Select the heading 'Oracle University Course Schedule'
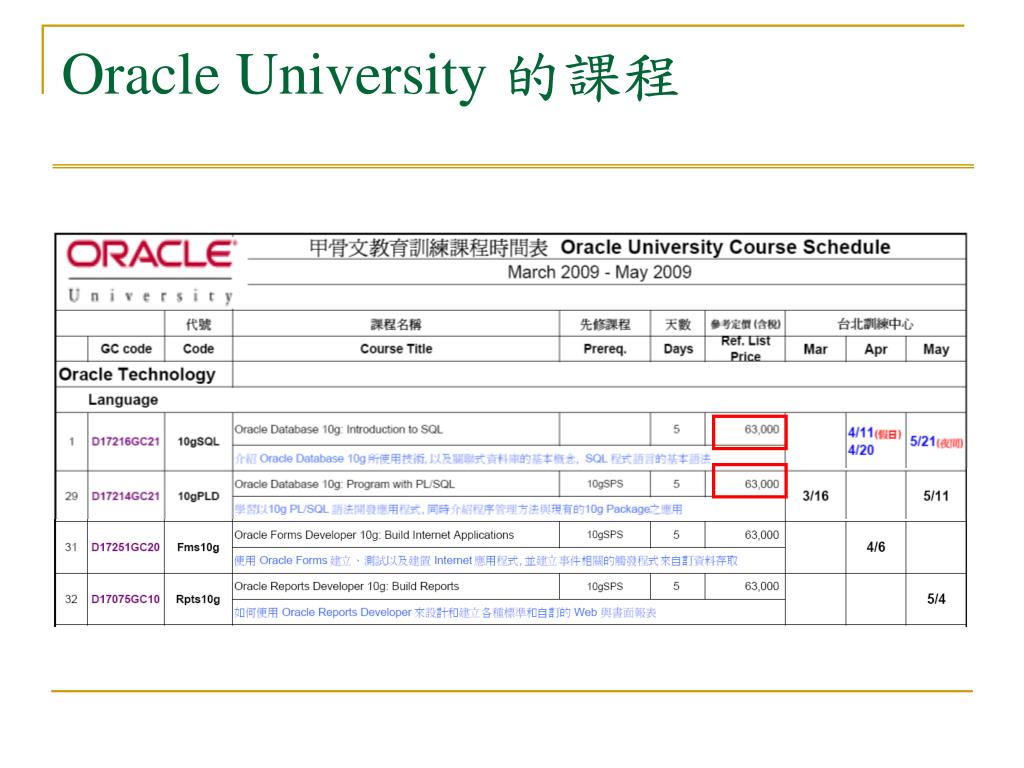 pos(725,247)
